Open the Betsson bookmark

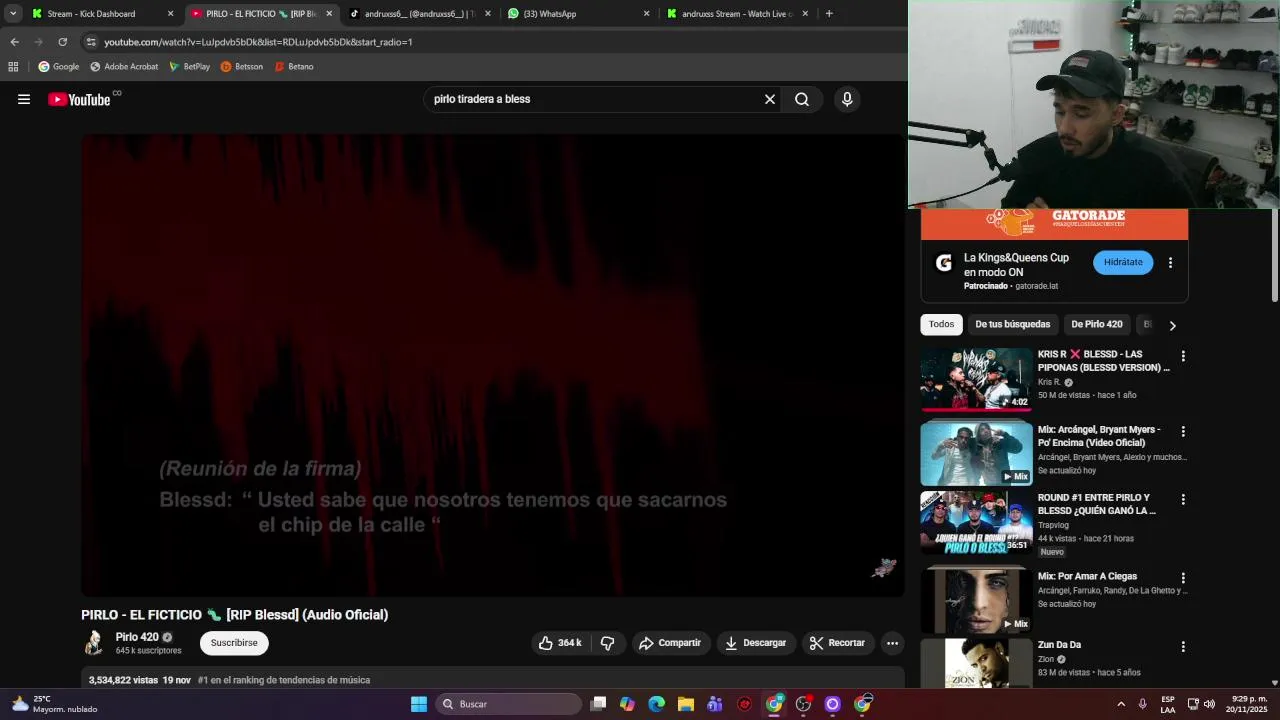coord(241,67)
